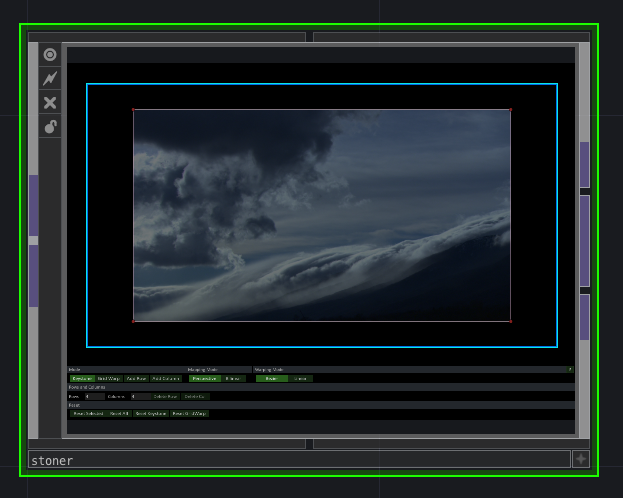Toggle the Clone Immune circle flag
The width and height of the screenshot is (623, 498).
(x=50, y=54)
